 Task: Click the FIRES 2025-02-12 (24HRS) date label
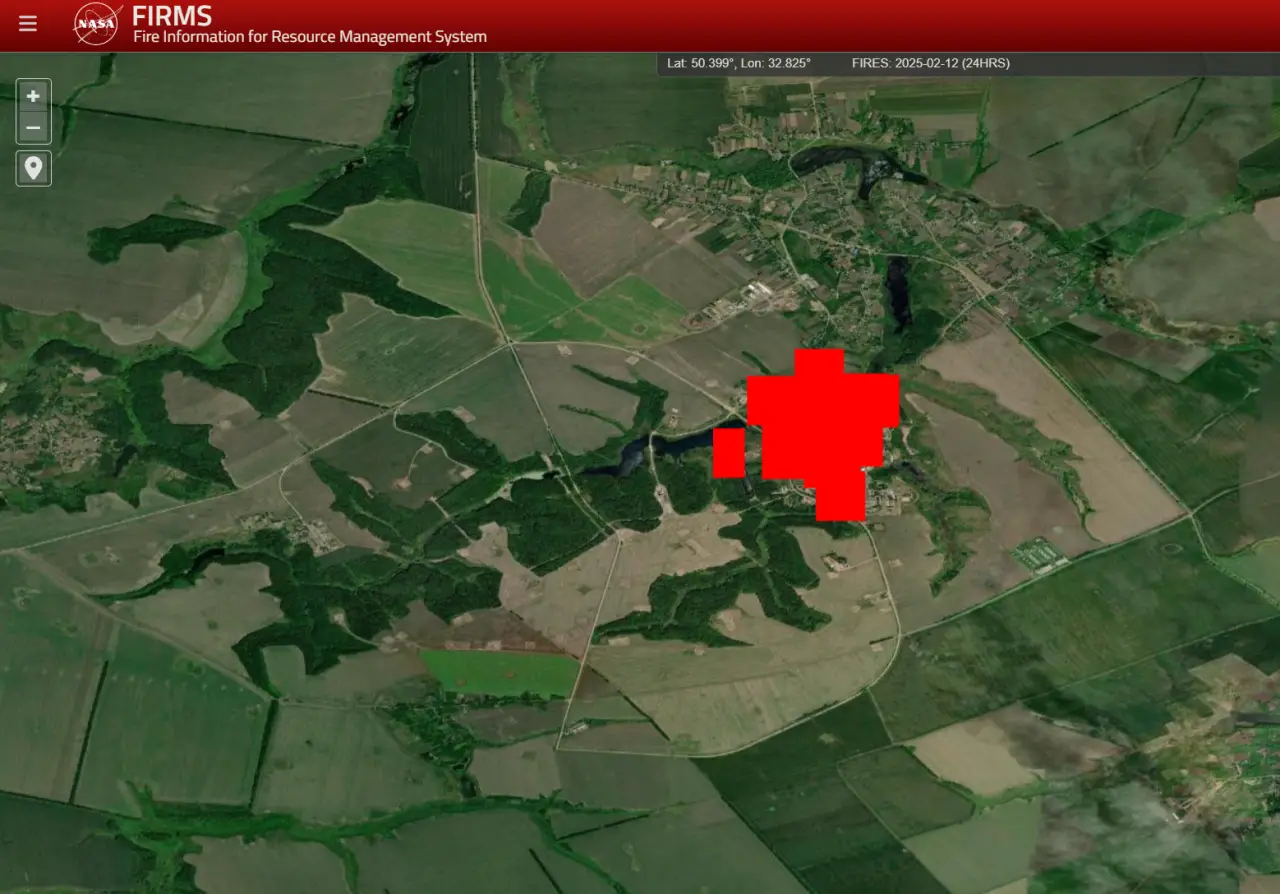click(x=930, y=63)
